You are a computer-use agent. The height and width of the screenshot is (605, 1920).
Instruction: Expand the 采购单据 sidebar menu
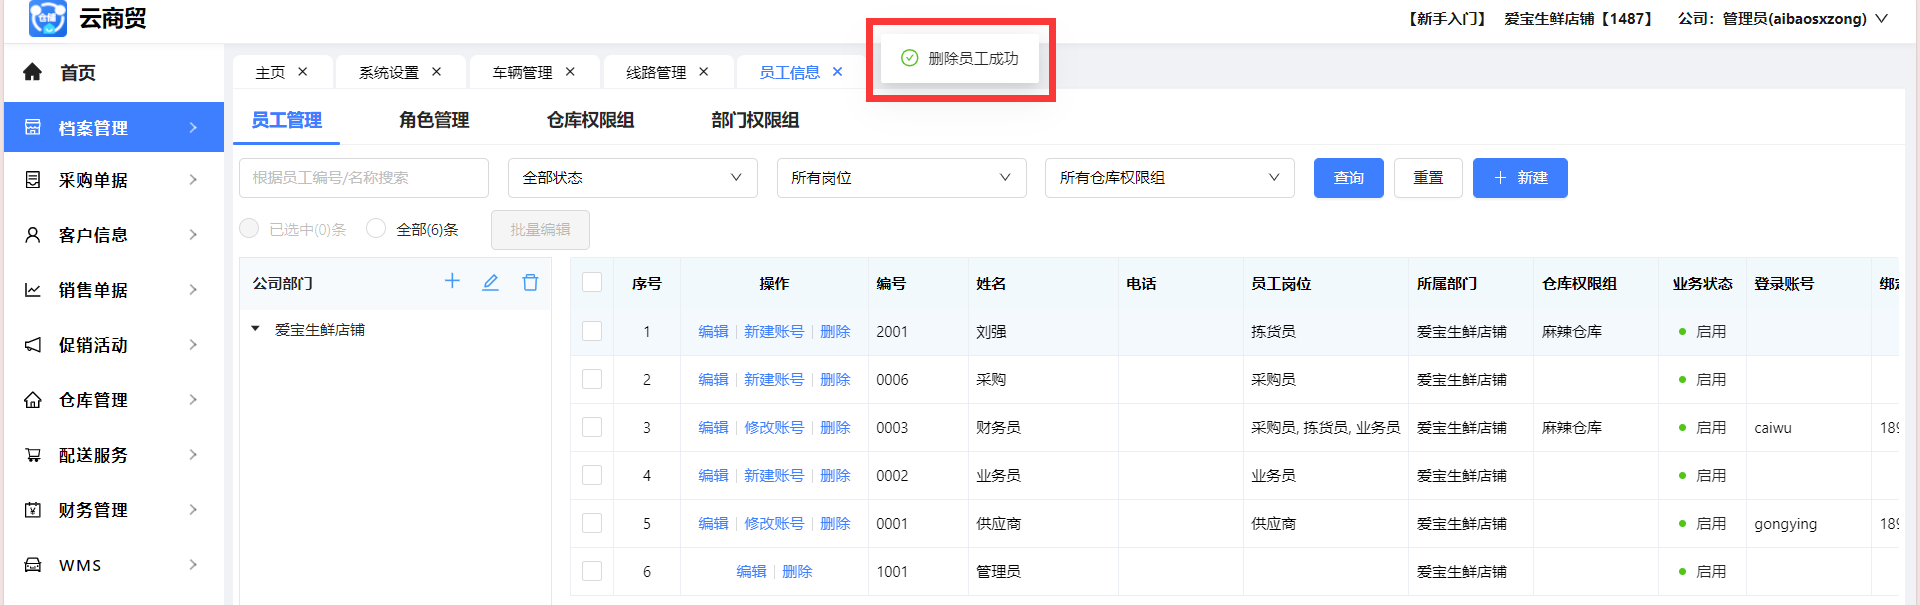pyautogui.click(x=113, y=180)
